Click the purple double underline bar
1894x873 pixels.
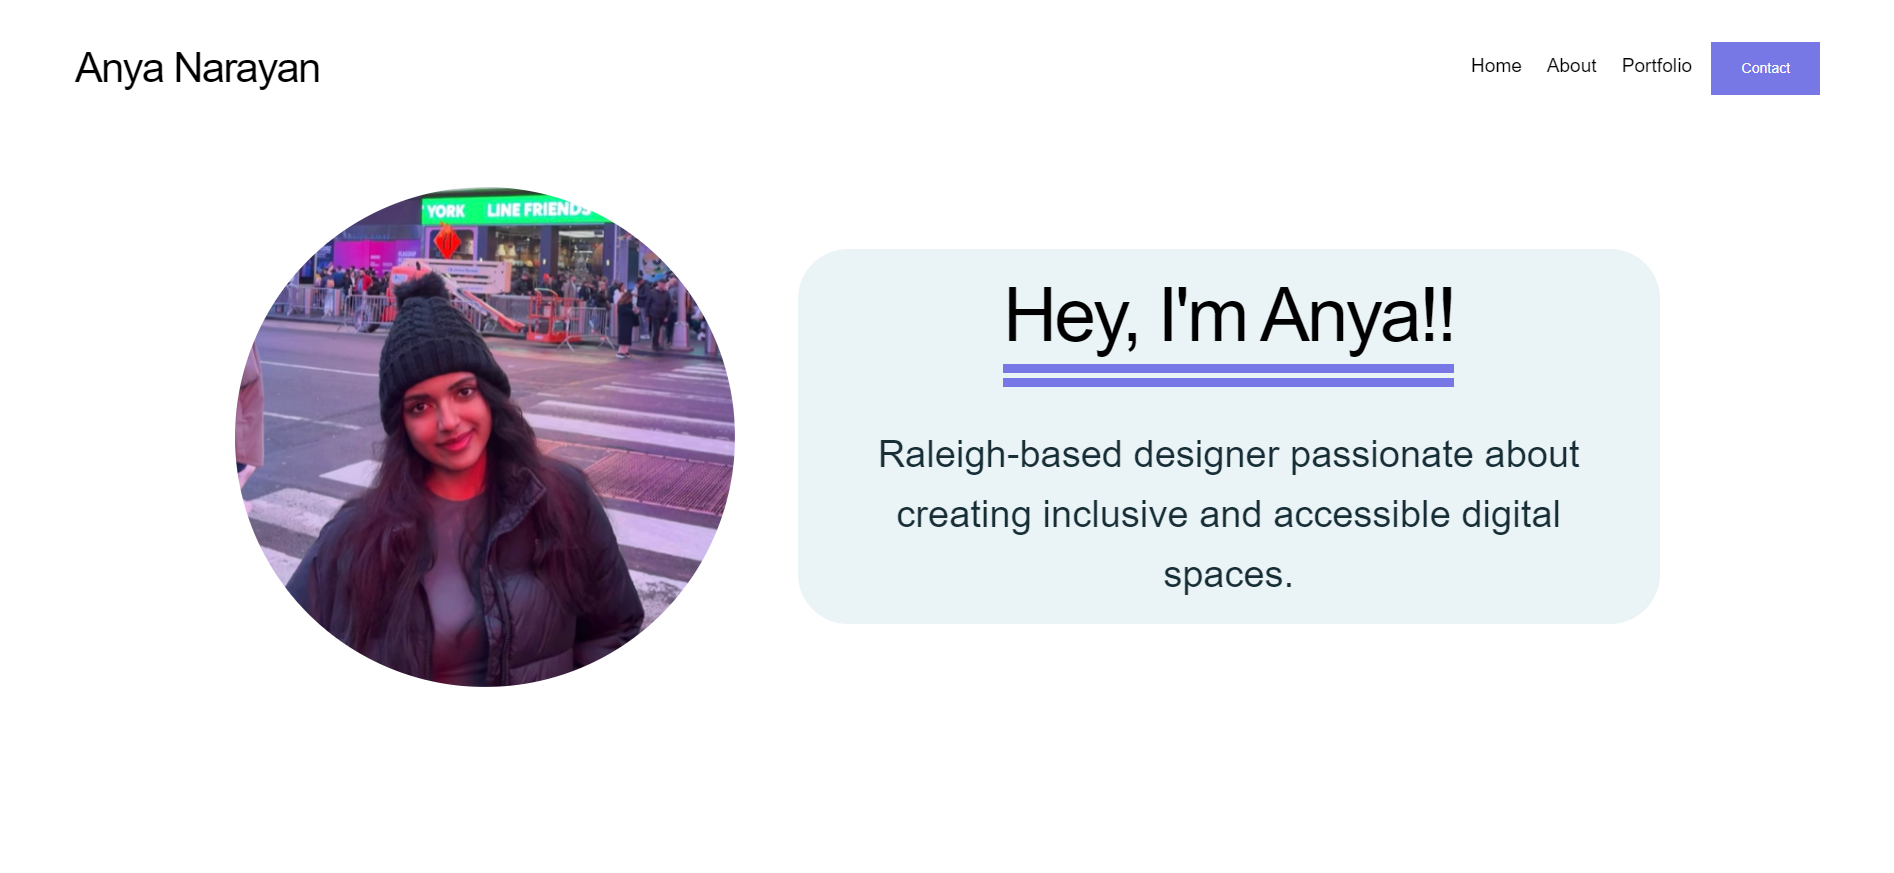[x=1228, y=376]
